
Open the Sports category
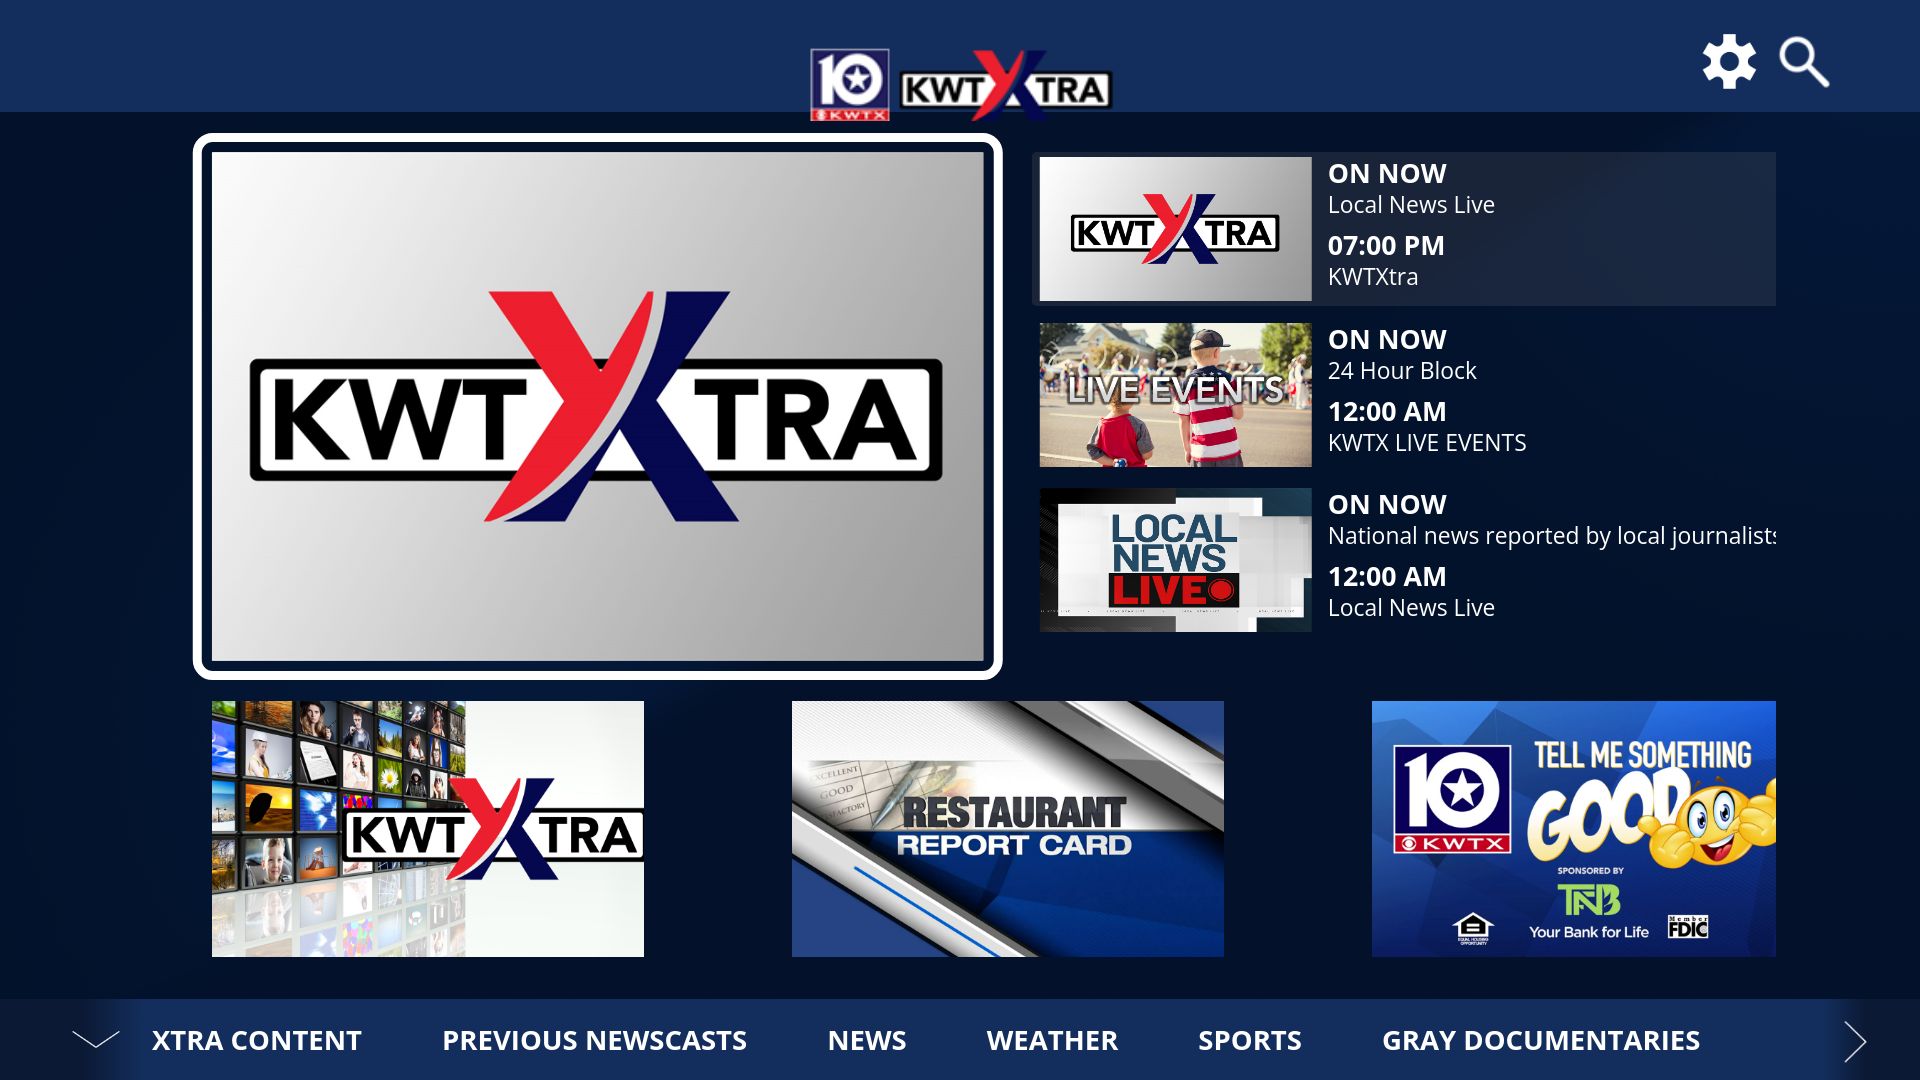1249,1041
